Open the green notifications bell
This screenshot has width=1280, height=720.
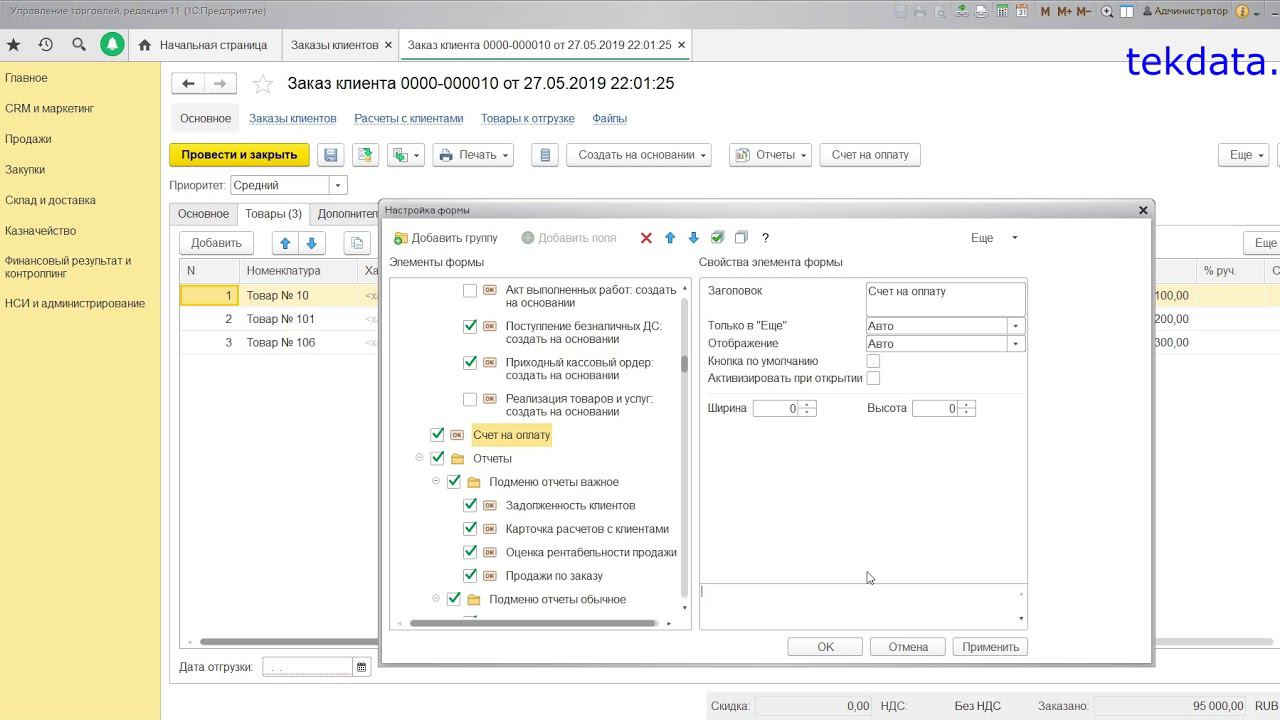pyautogui.click(x=112, y=45)
